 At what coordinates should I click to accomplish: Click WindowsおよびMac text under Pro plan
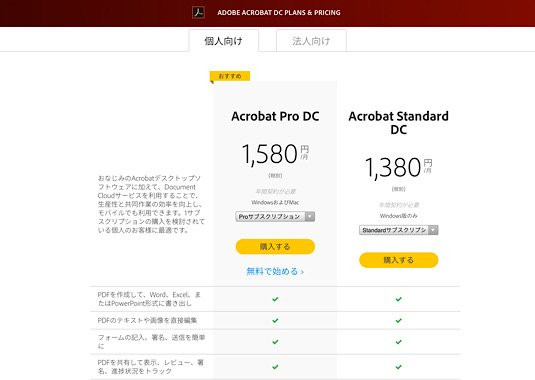click(x=275, y=202)
